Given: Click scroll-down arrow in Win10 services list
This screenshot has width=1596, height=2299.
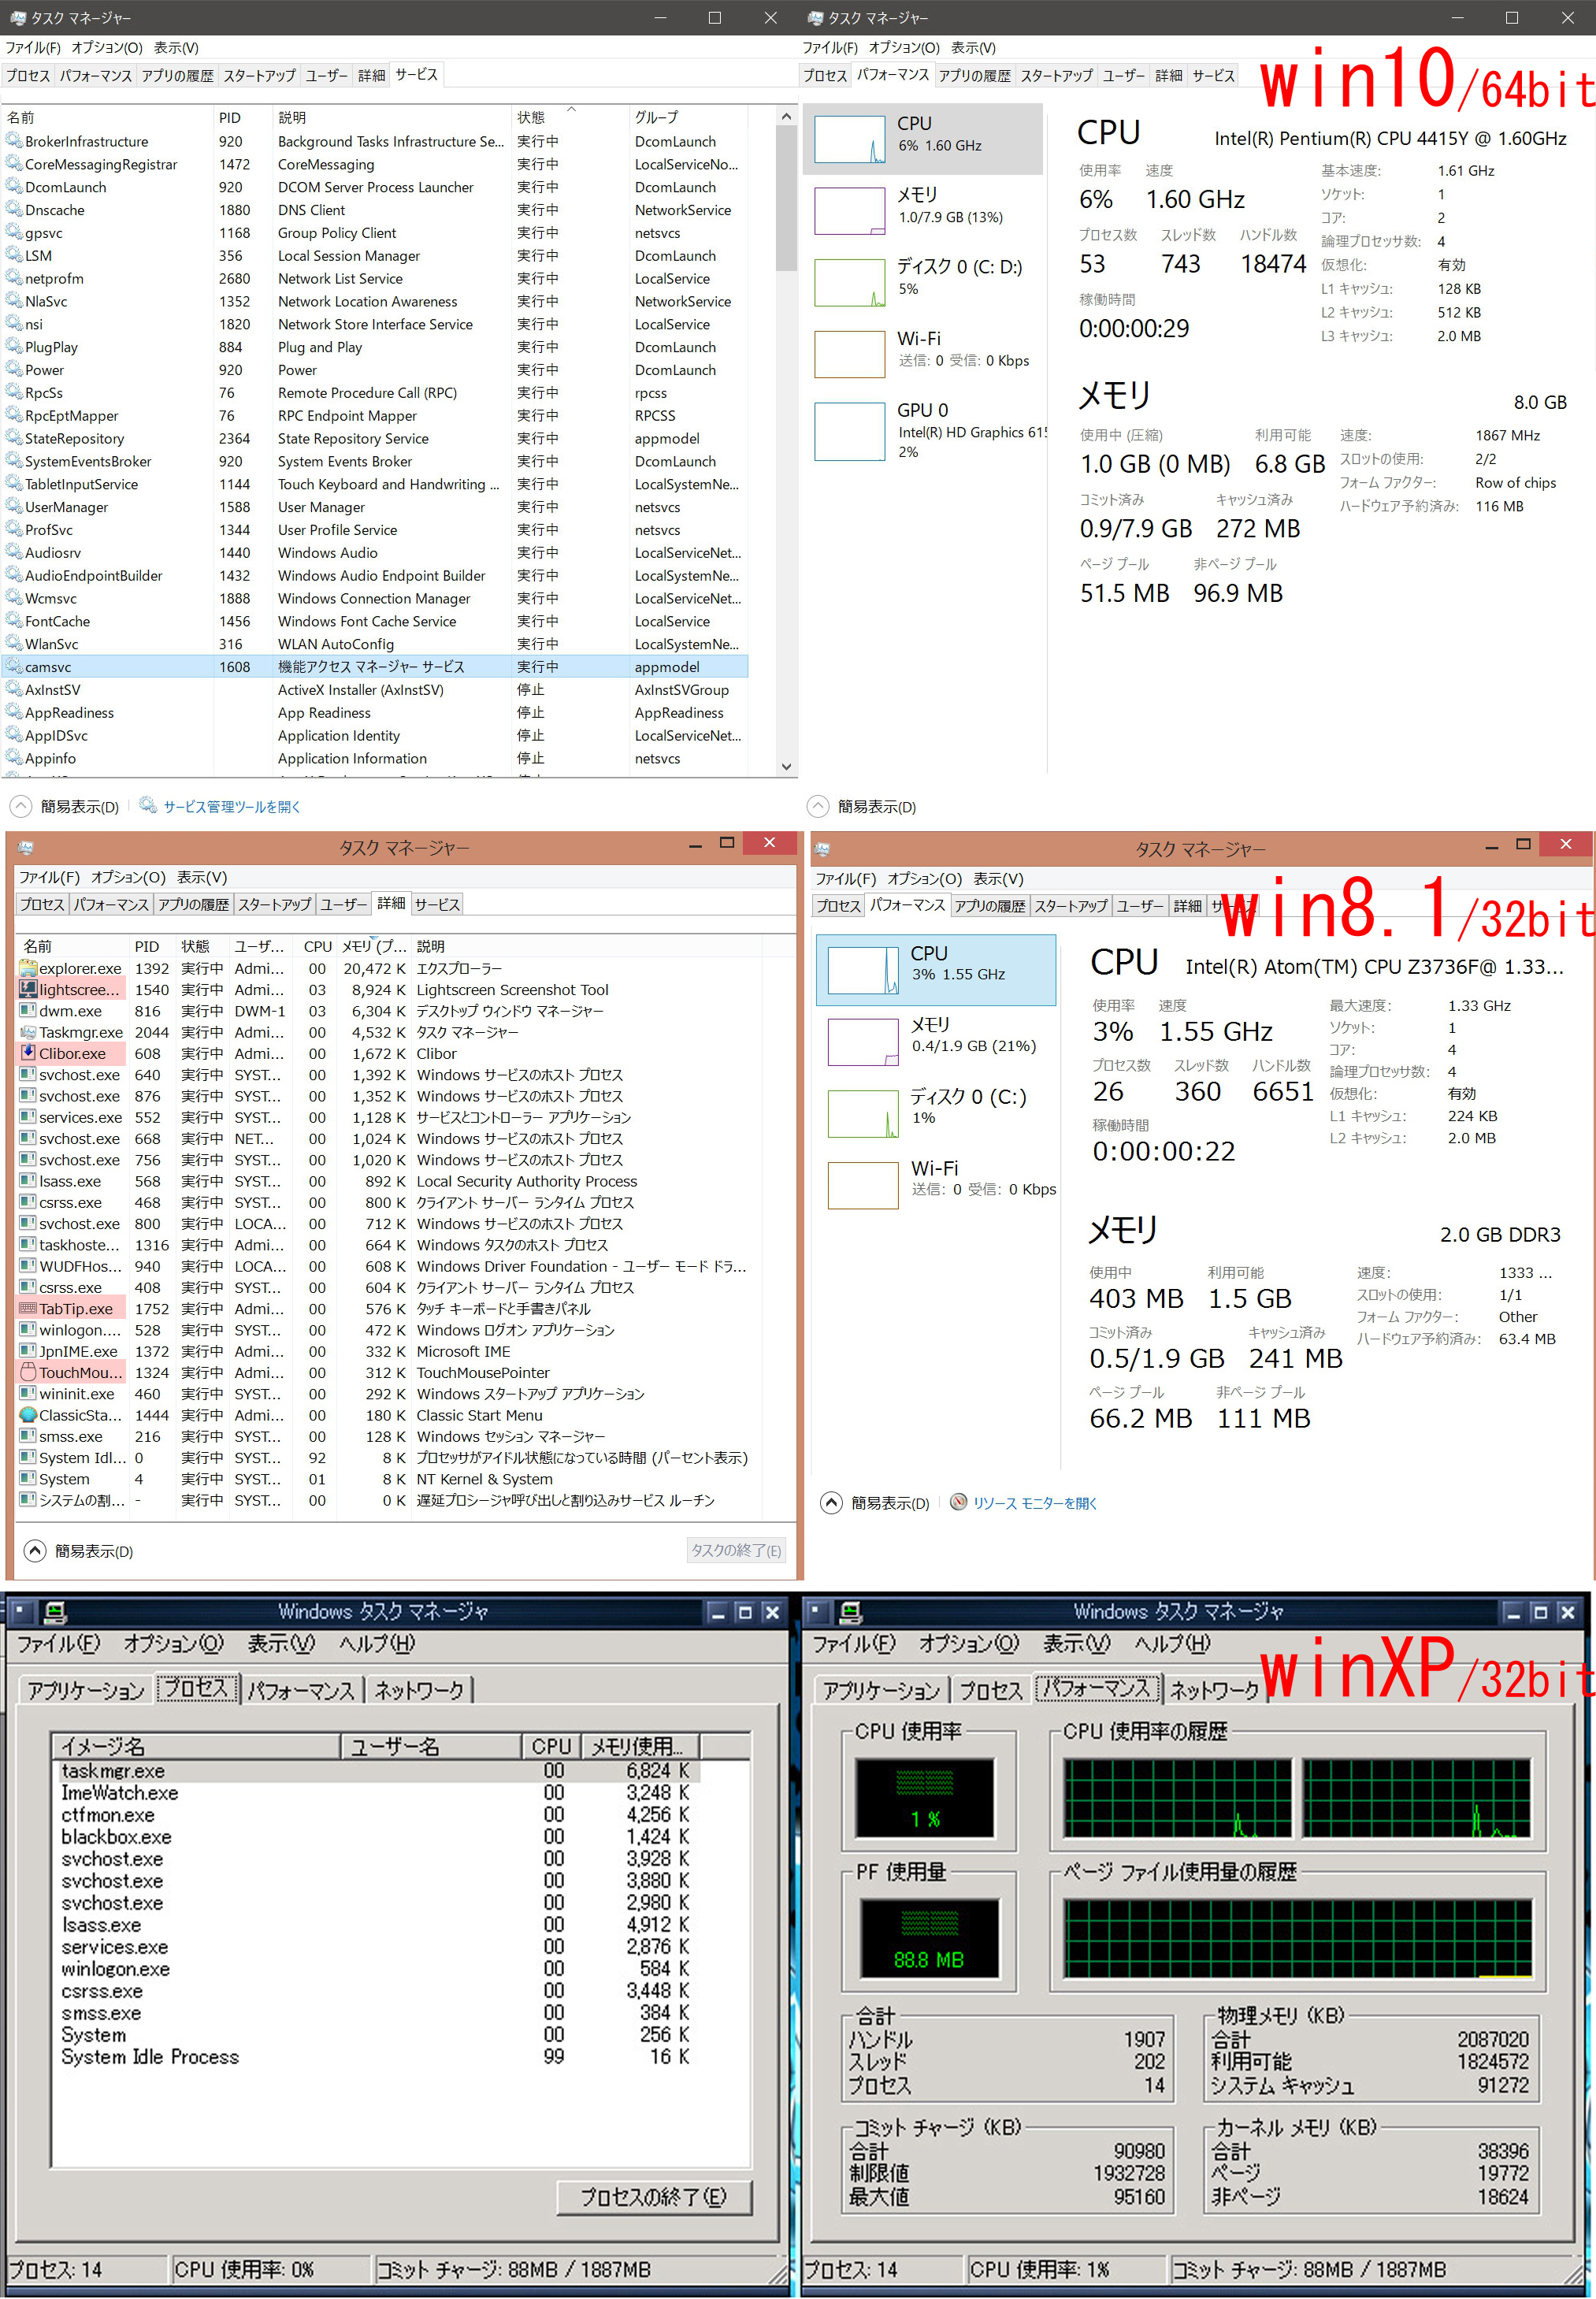Looking at the screenshot, I should pos(786,766).
